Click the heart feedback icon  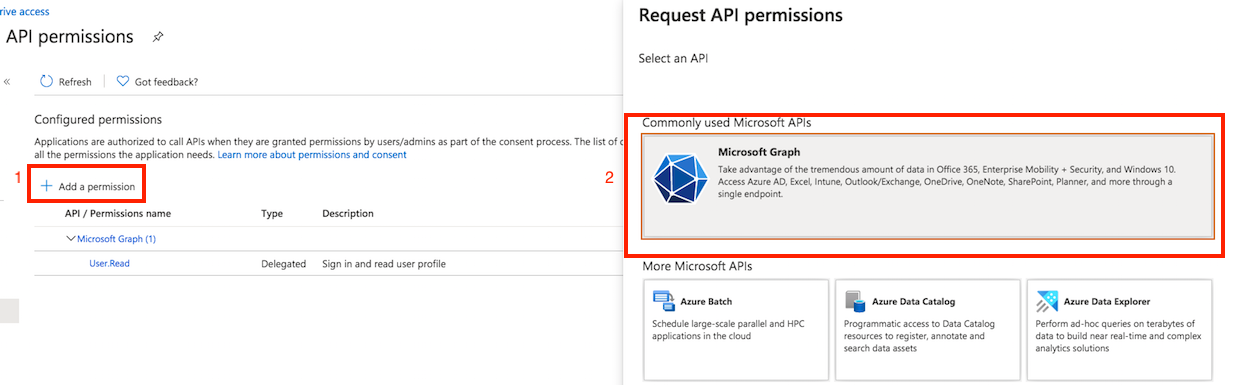point(123,81)
